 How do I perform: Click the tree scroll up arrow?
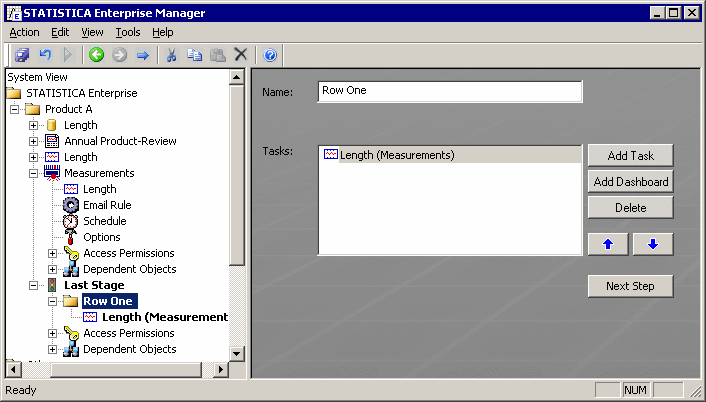[x=237, y=77]
